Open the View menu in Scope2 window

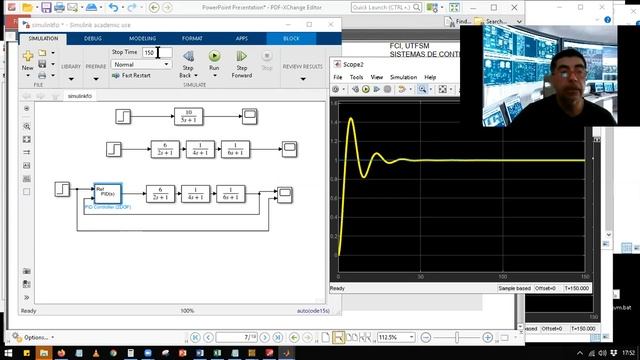point(376,77)
